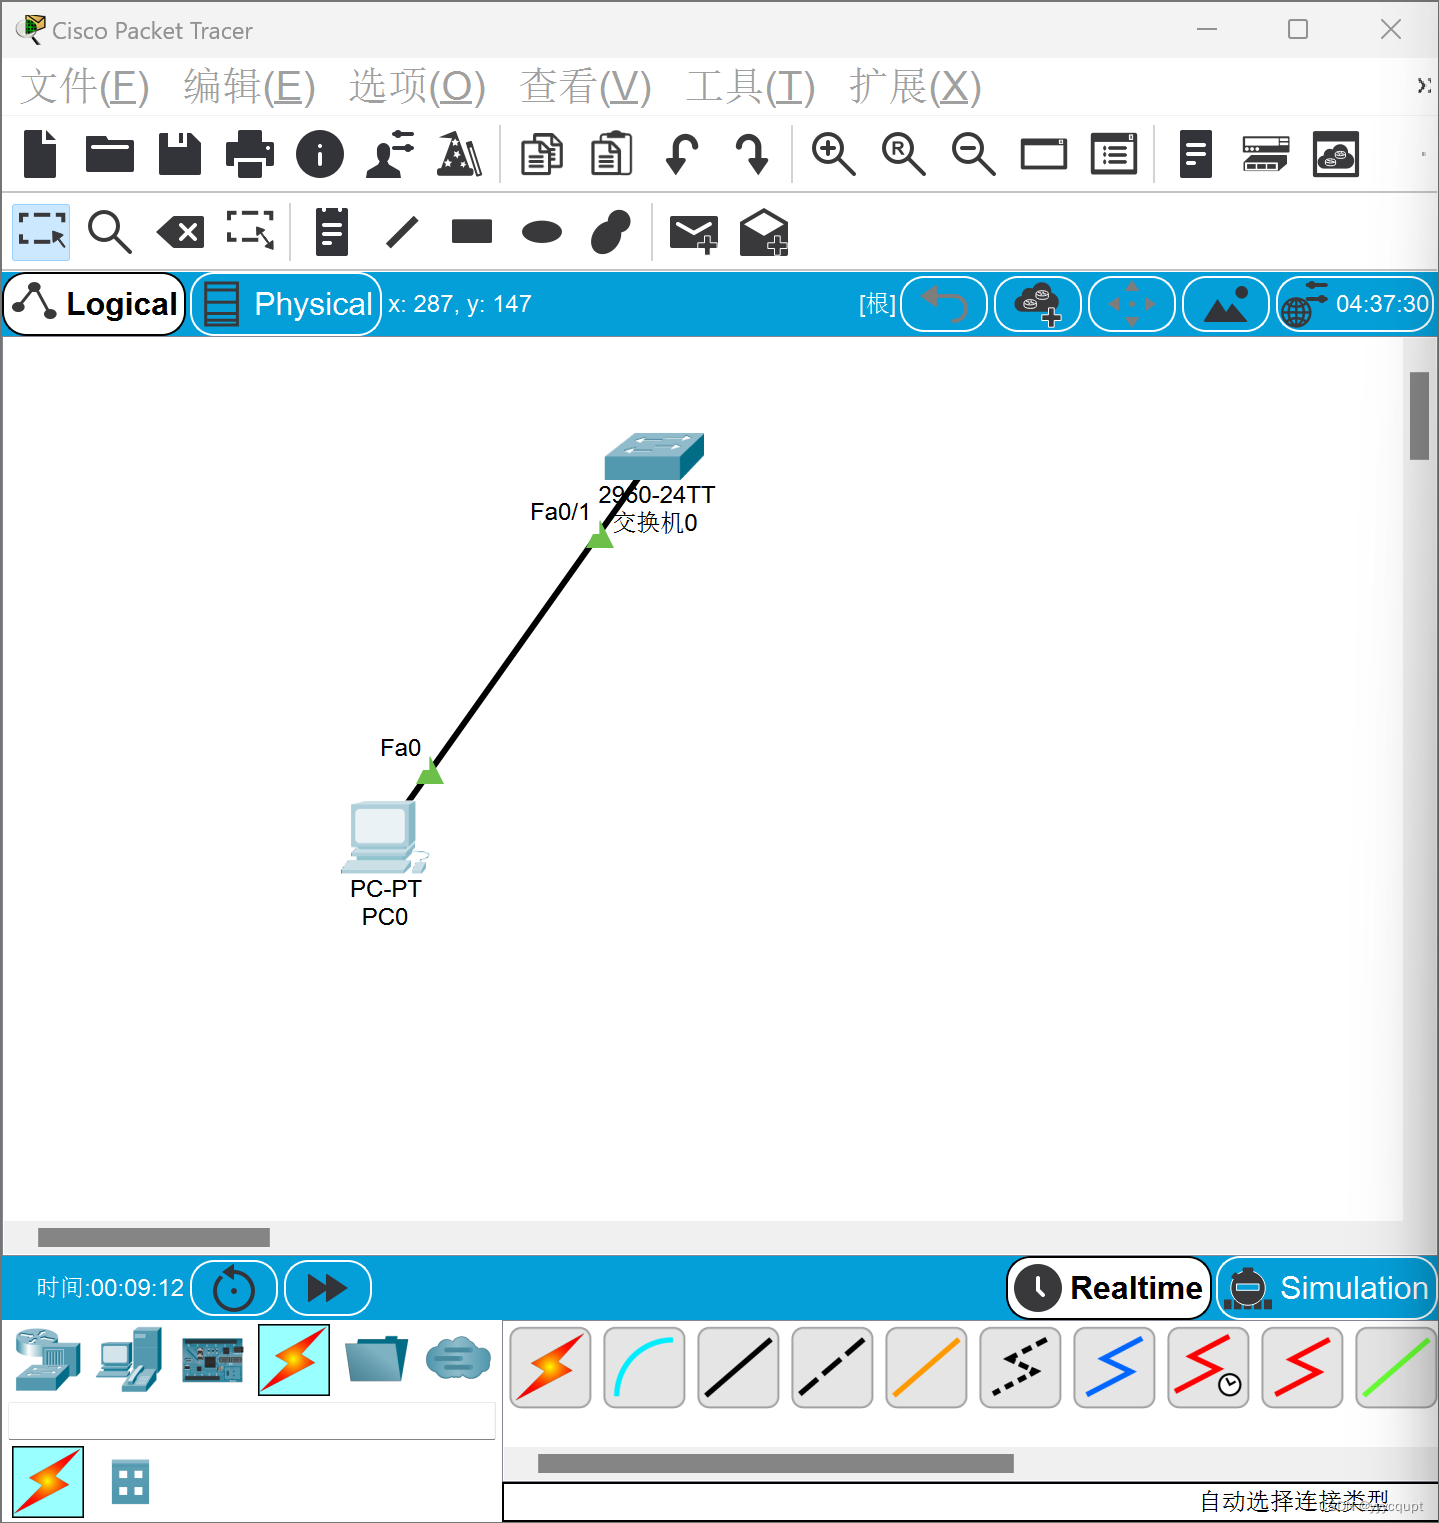
Task: Zoom in on the workspace
Action: (x=833, y=153)
